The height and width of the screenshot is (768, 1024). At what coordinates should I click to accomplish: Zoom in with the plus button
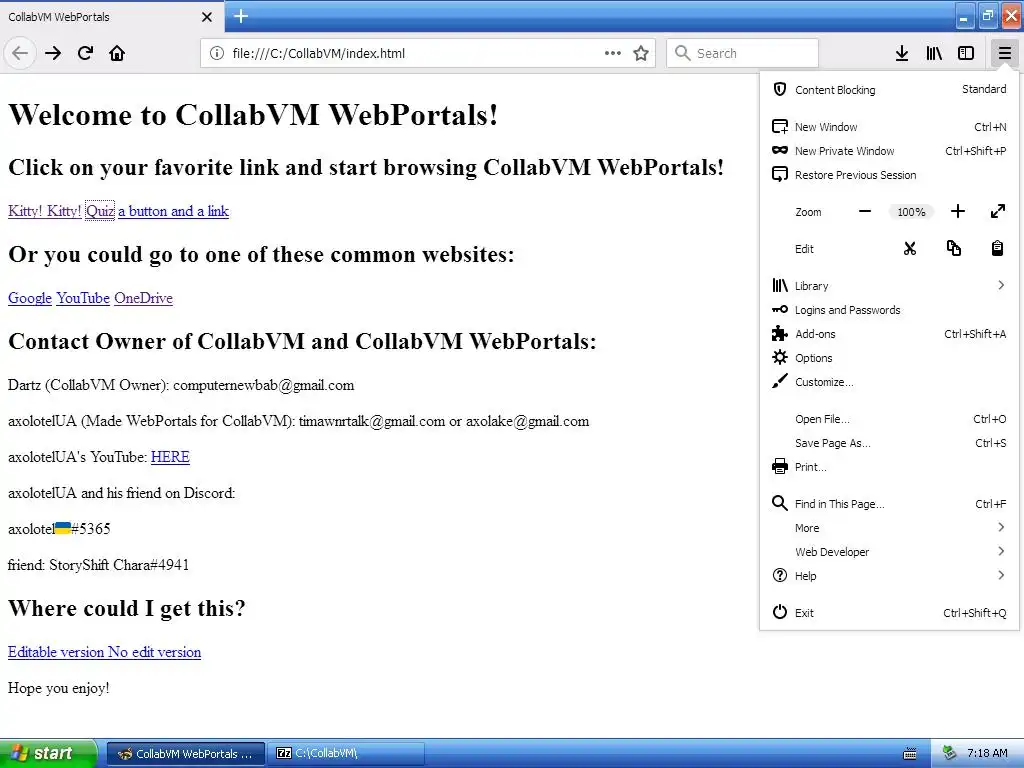[957, 212]
